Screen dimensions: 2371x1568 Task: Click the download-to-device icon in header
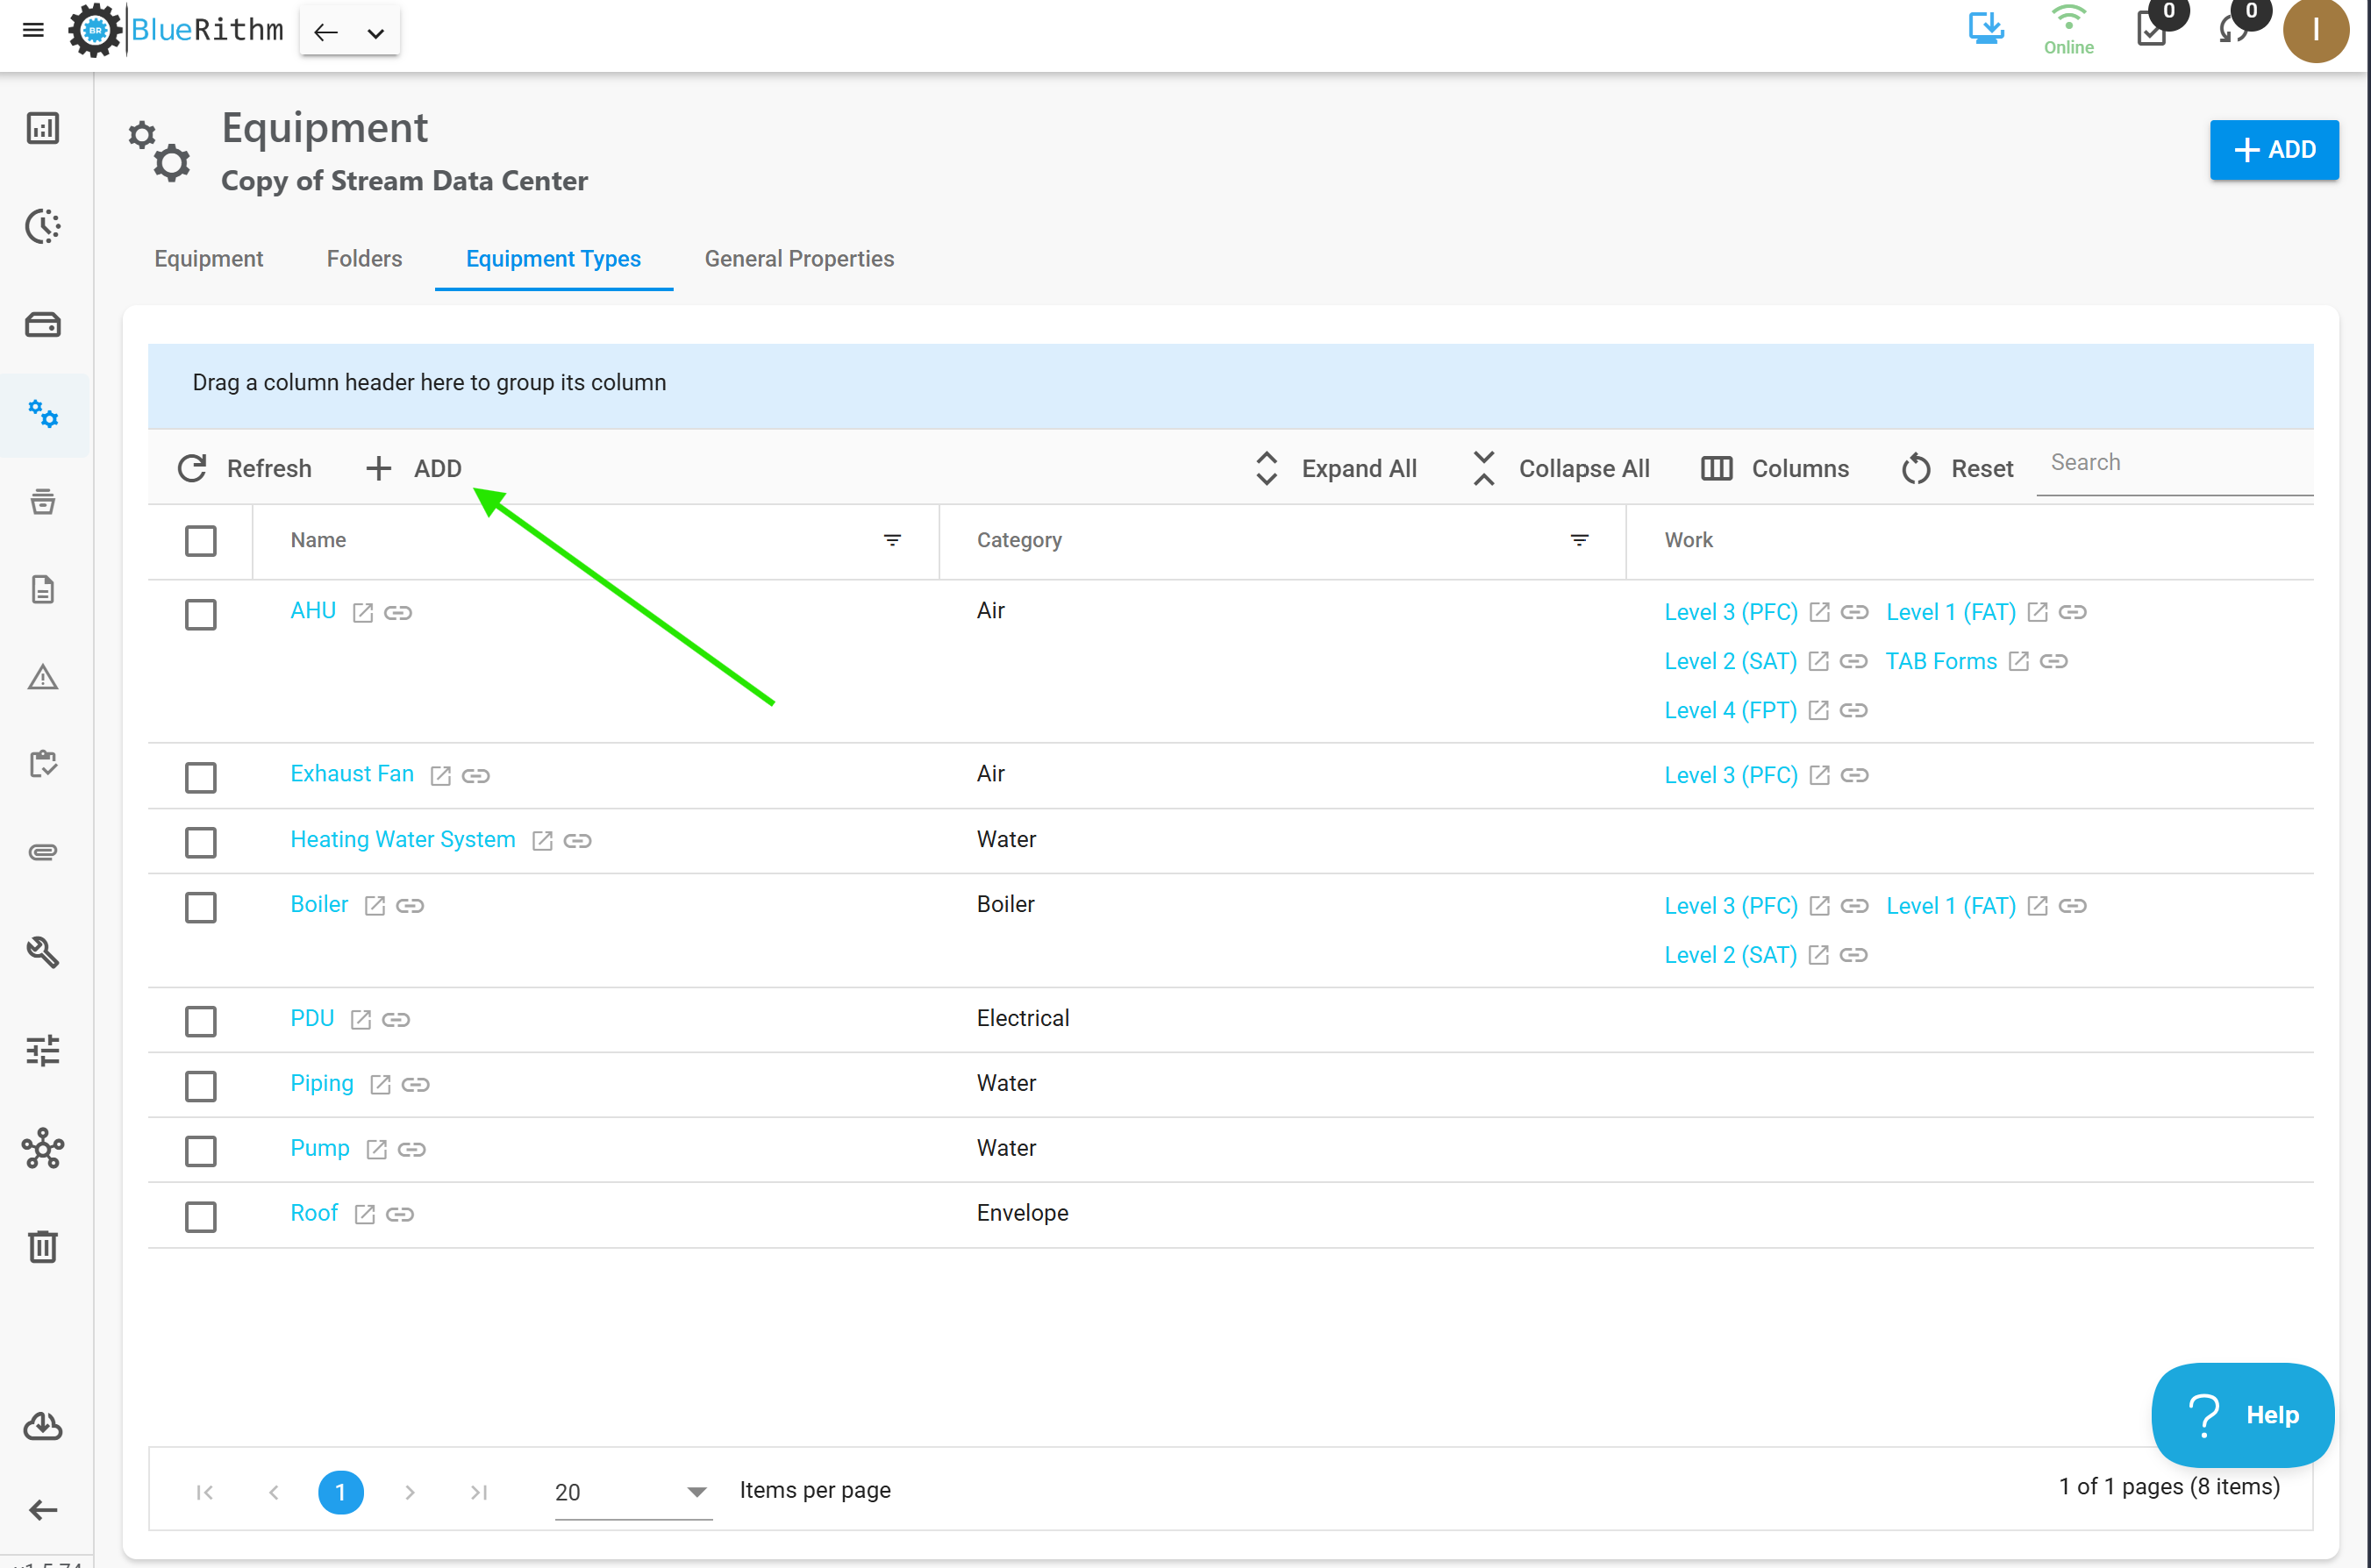click(x=1986, y=28)
